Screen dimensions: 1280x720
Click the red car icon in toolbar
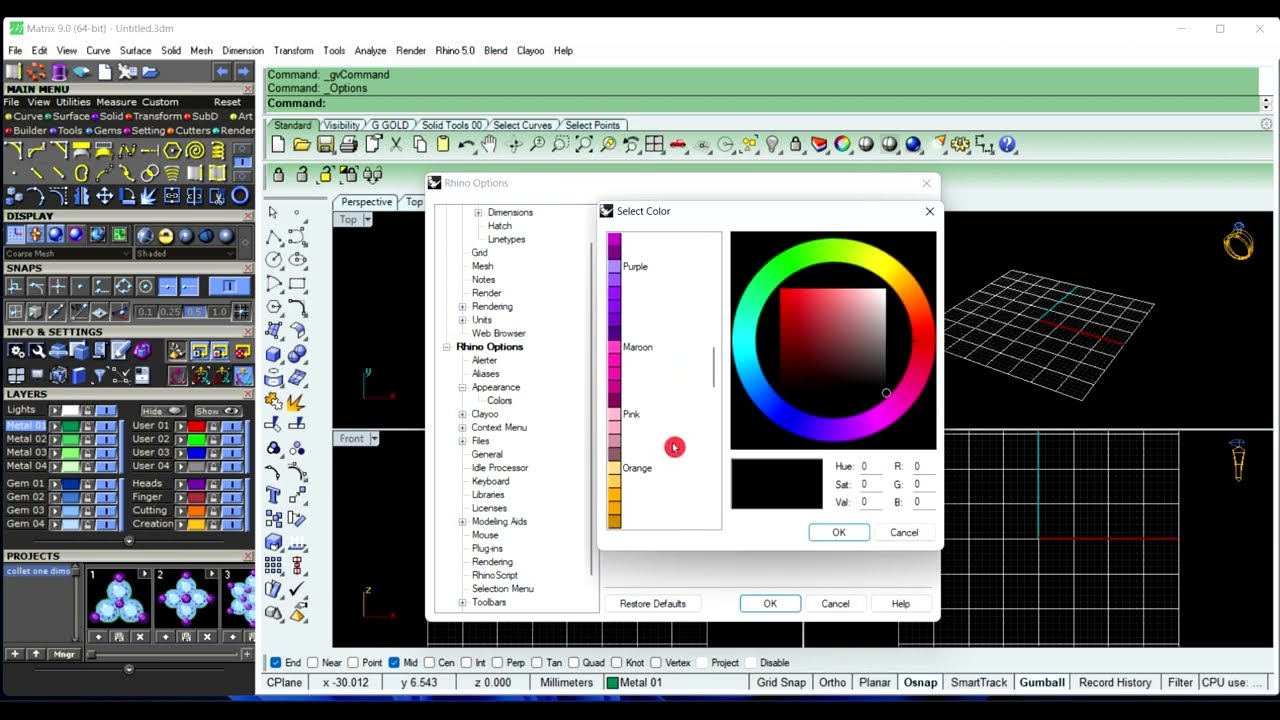[678, 145]
